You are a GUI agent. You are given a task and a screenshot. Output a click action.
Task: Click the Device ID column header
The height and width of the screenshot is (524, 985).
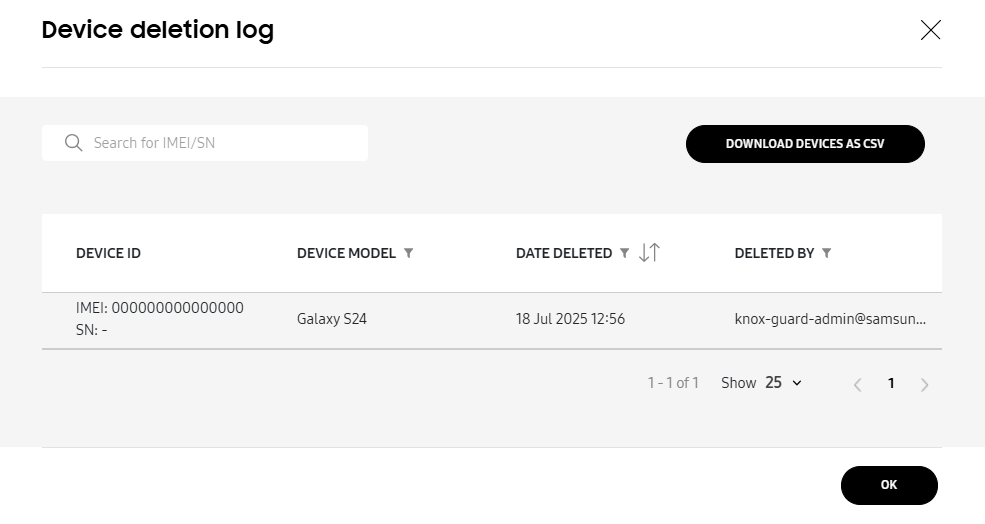[108, 253]
